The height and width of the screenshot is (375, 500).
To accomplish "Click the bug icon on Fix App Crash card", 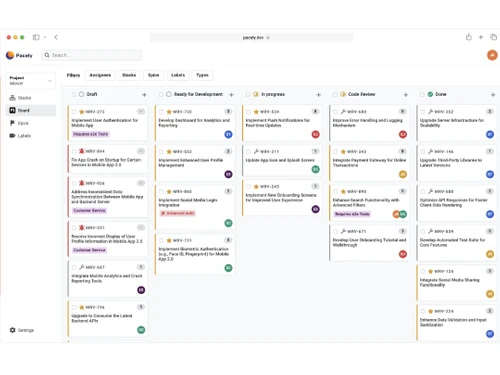I will (x=82, y=151).
